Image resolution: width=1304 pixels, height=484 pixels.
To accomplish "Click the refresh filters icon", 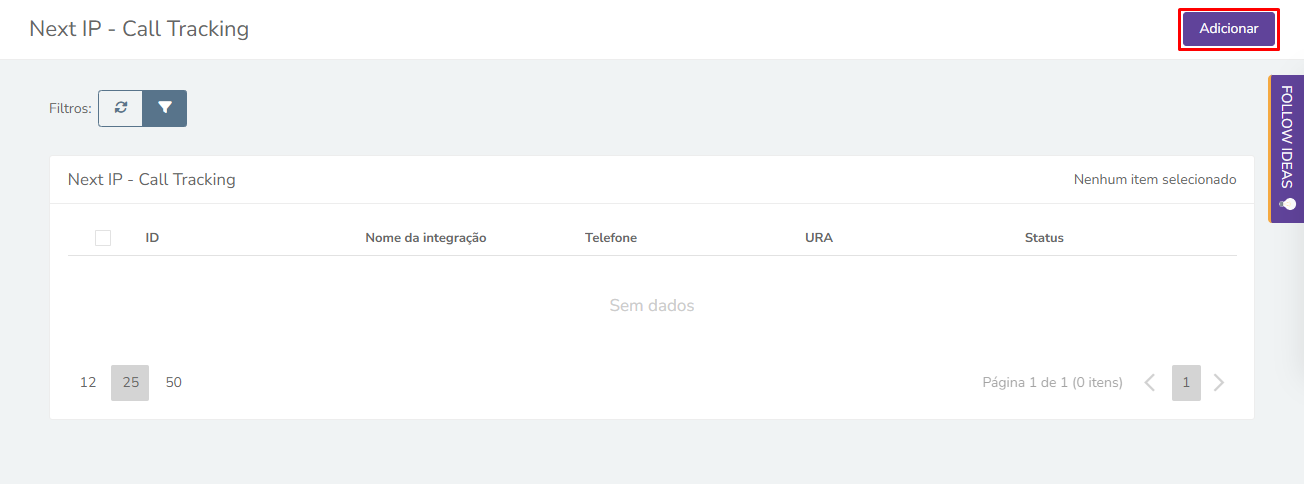I will point(121,108).
